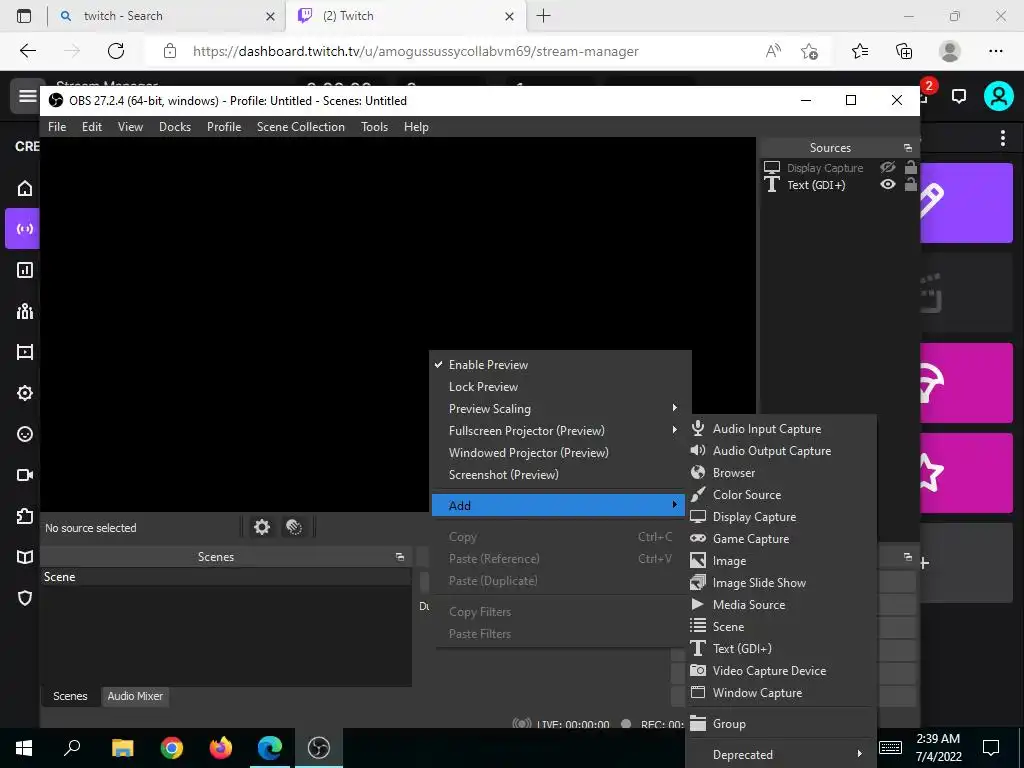Viewport: 1024px width, 768px height.
Task: Open the OBS Tools menu
Action: (x=374, y=127)
